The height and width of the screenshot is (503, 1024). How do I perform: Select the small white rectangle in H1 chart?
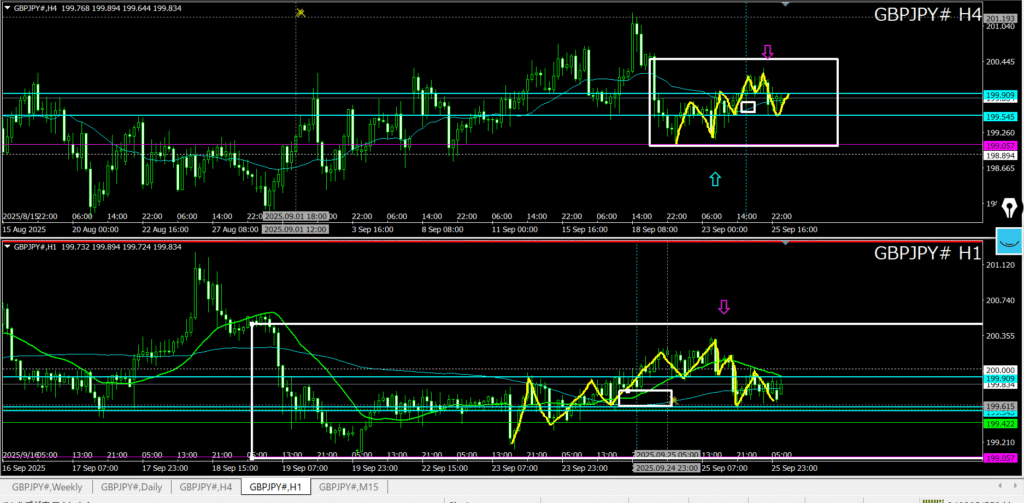(645, 397)
